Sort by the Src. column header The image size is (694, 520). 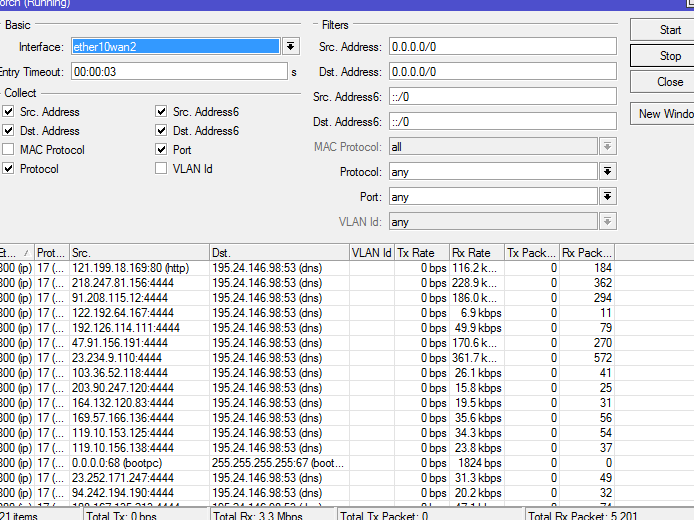coord(137,253)
